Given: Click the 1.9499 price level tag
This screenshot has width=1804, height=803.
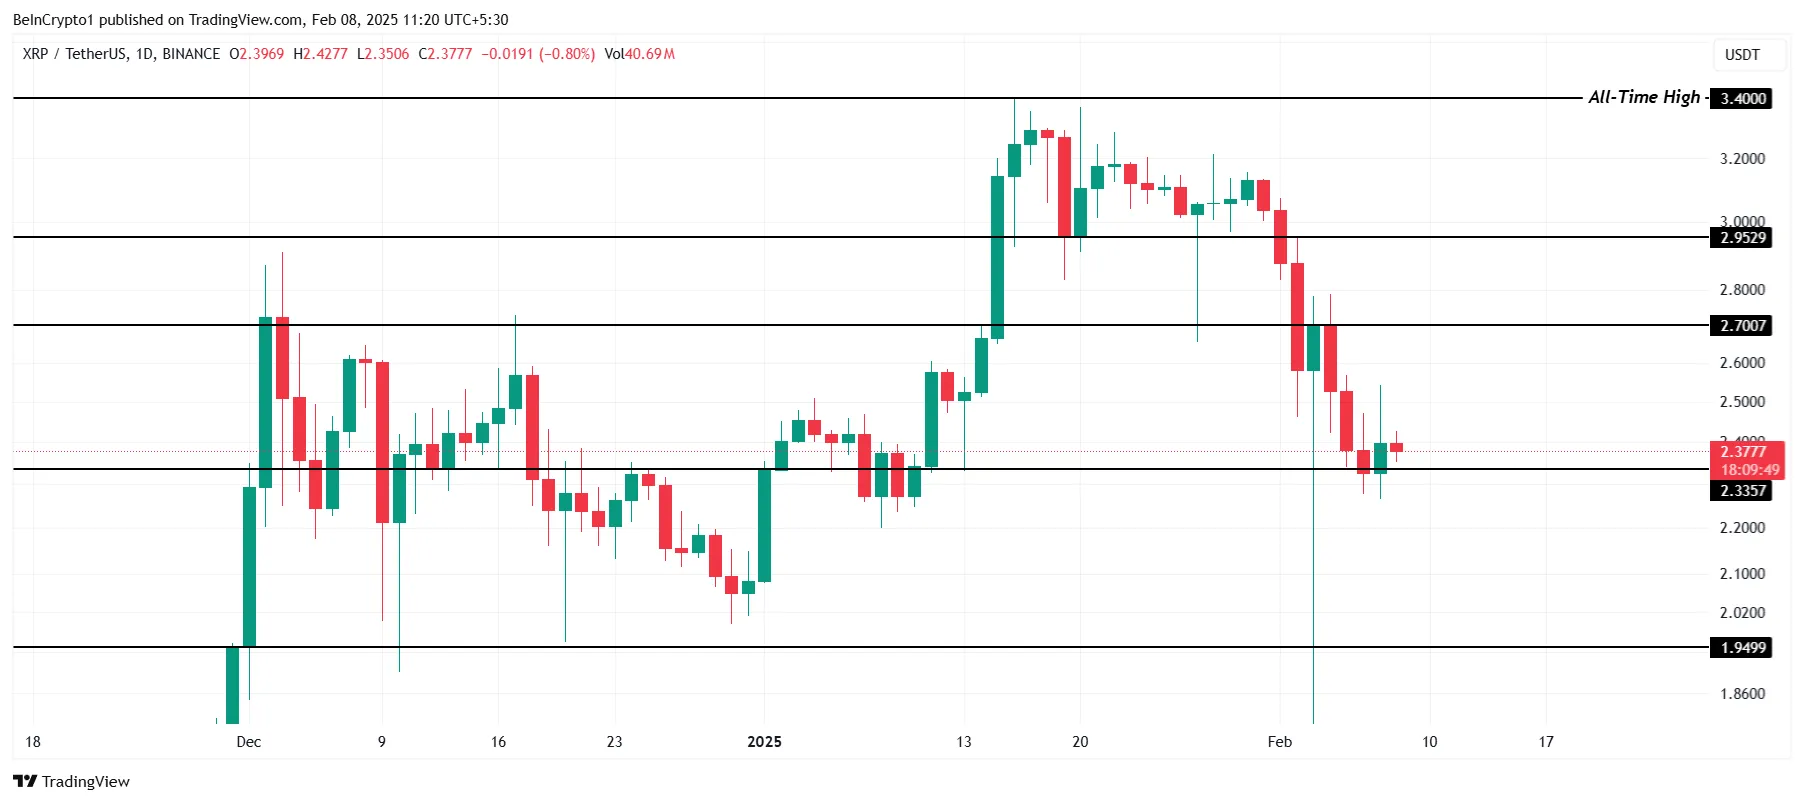Looking at the screenshot, I should point(1742,647).
